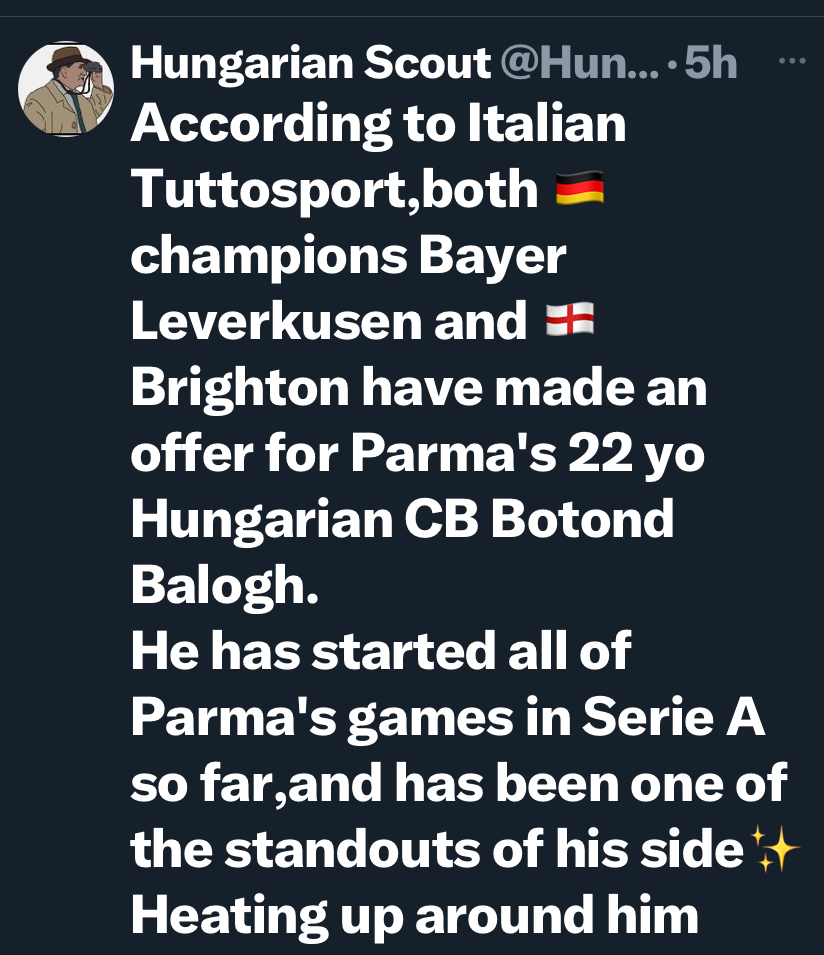Click the word 'Tuttosport,both' in the tweet
This screenshot has height=955, width=824.
click(334, 189)
